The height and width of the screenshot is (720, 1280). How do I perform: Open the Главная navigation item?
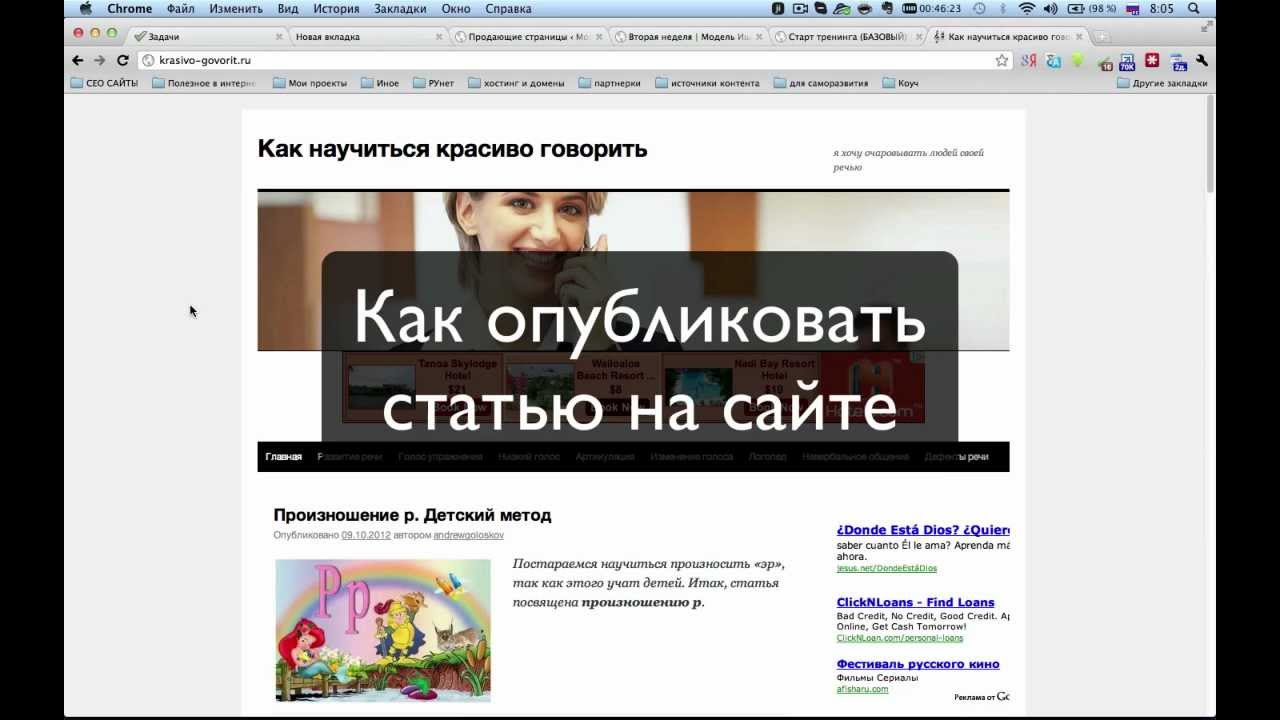pyautogui.click(x=283, y=457)
